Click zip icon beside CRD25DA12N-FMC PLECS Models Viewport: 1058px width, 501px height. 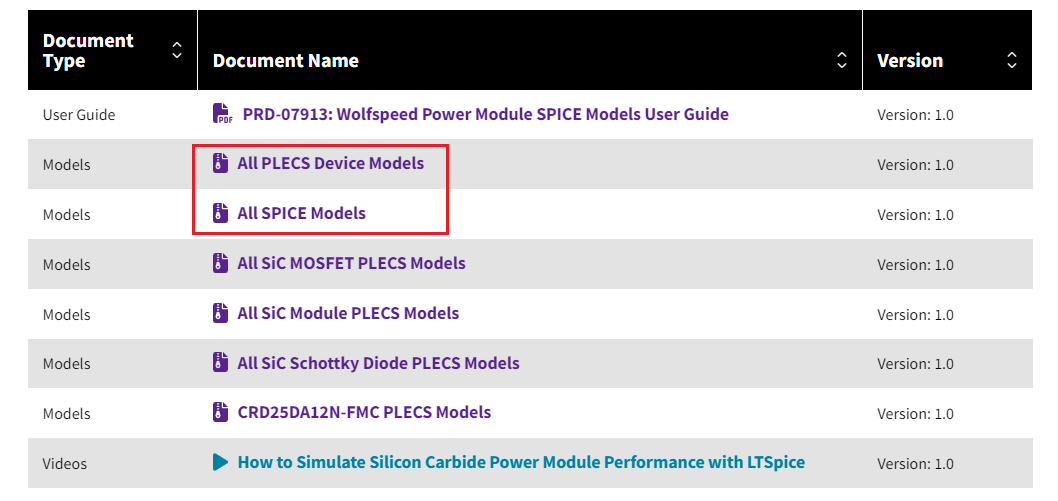click(221, 412)
